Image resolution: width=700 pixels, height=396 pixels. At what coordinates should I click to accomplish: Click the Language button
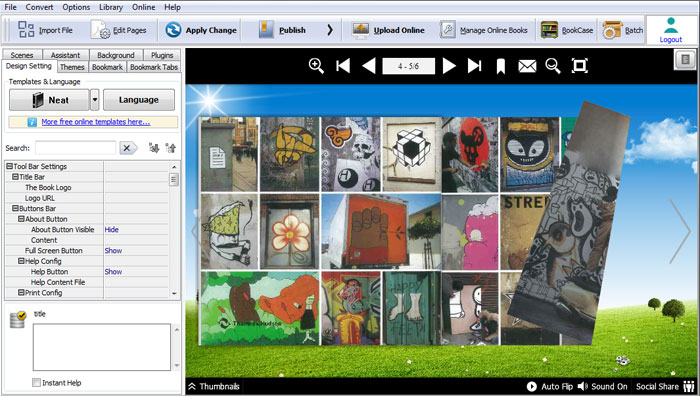click(139, 100)
